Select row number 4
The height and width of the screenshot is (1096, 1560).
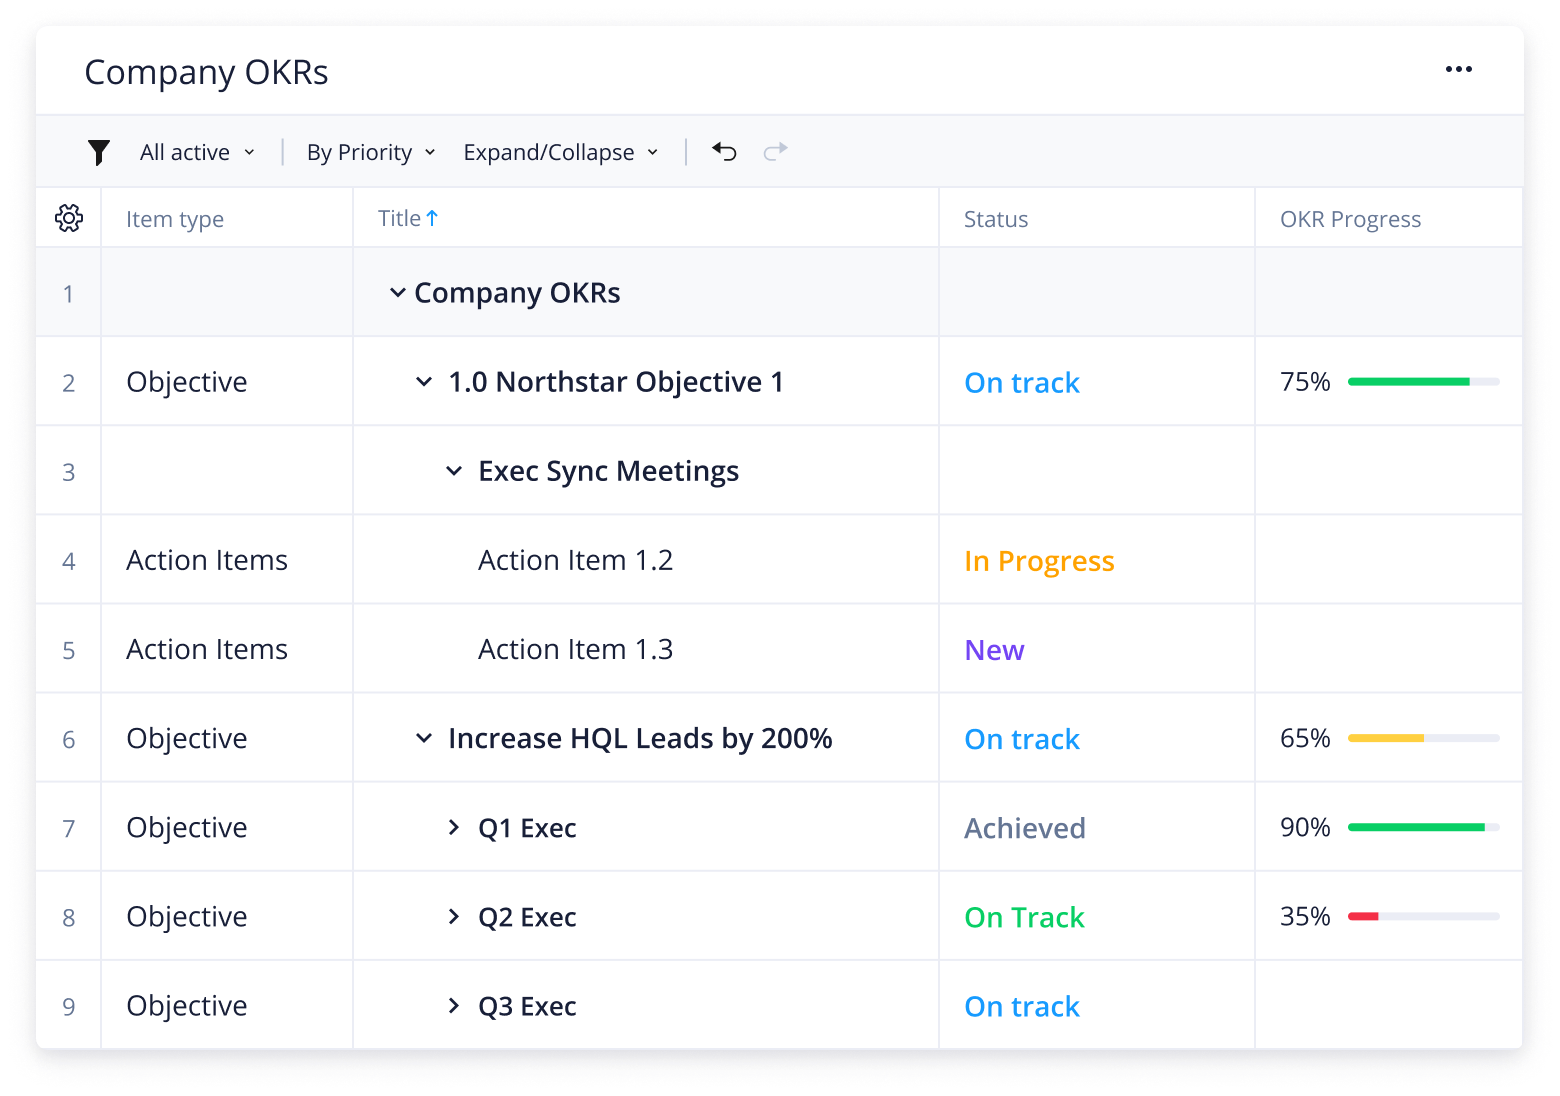coord(68,561)
